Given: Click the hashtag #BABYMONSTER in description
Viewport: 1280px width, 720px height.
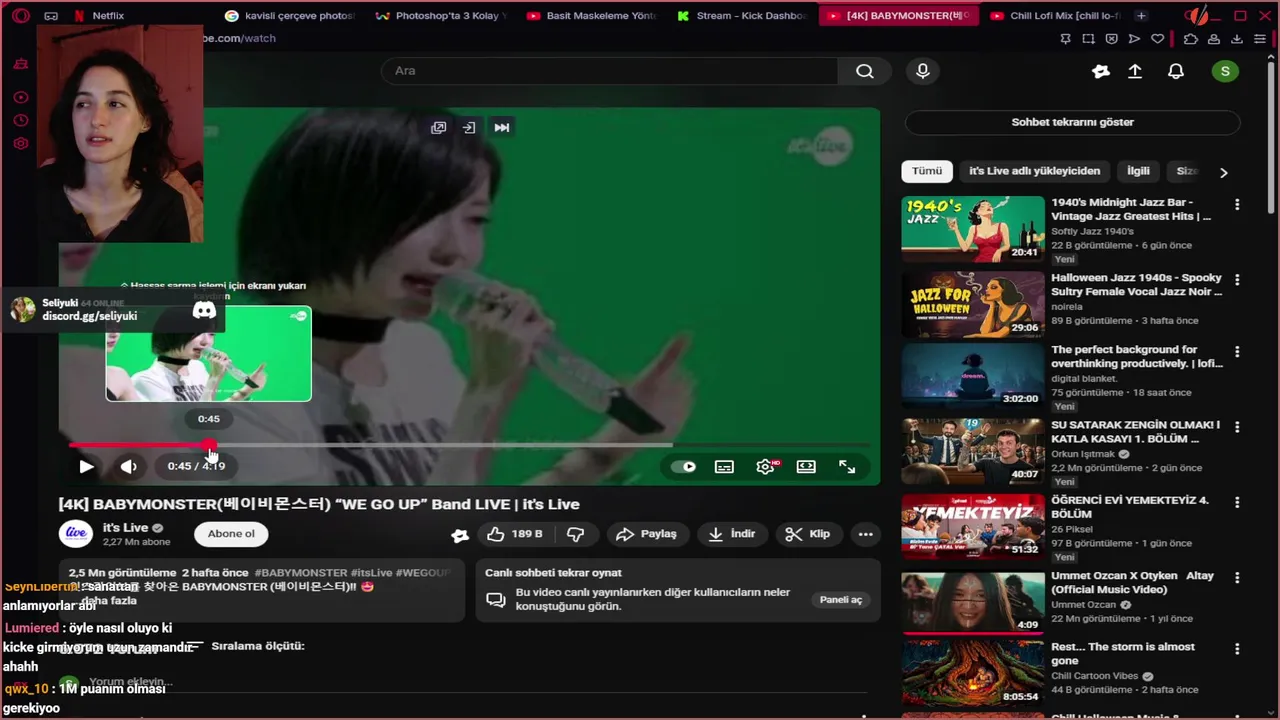Looking at the screenshot, I should point(301,573).
